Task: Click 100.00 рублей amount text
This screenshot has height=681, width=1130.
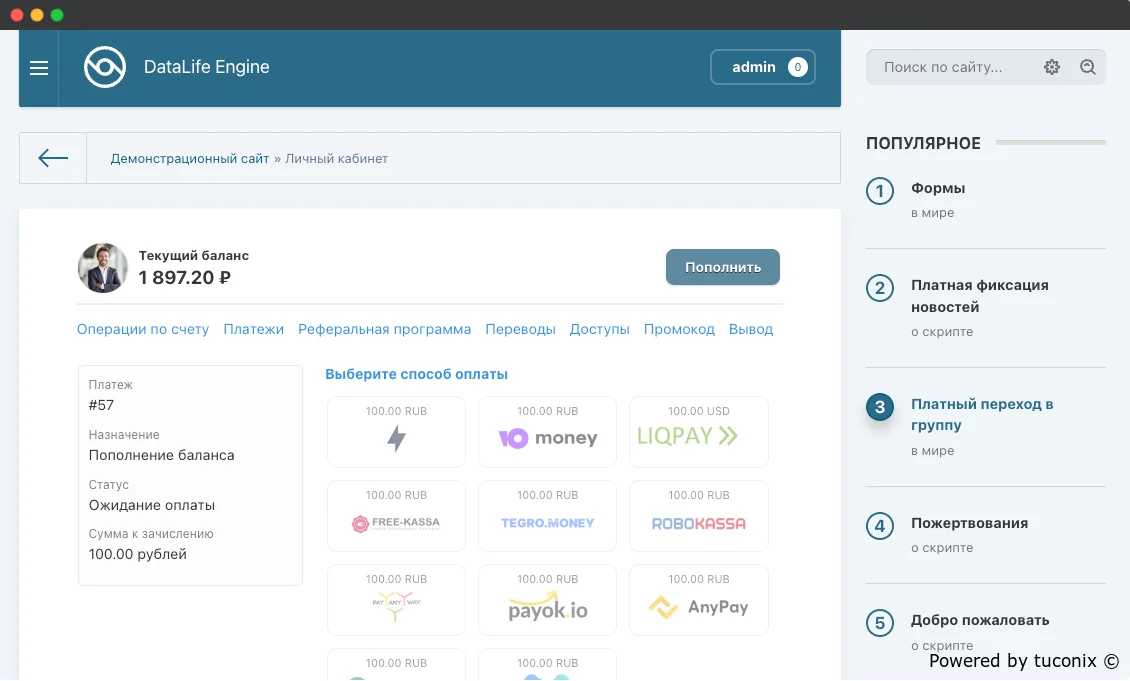Action: point(138,554)
